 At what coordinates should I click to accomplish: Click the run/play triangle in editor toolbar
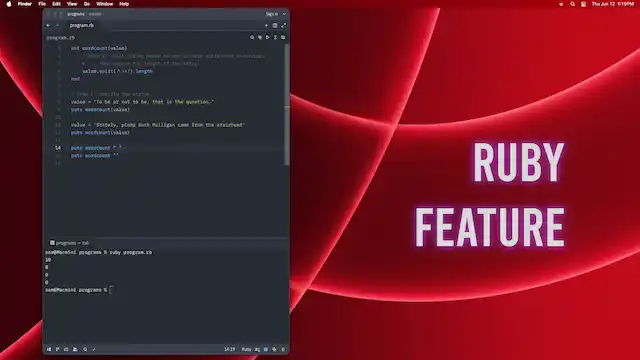pyautogui.click(x=268, y=38)
